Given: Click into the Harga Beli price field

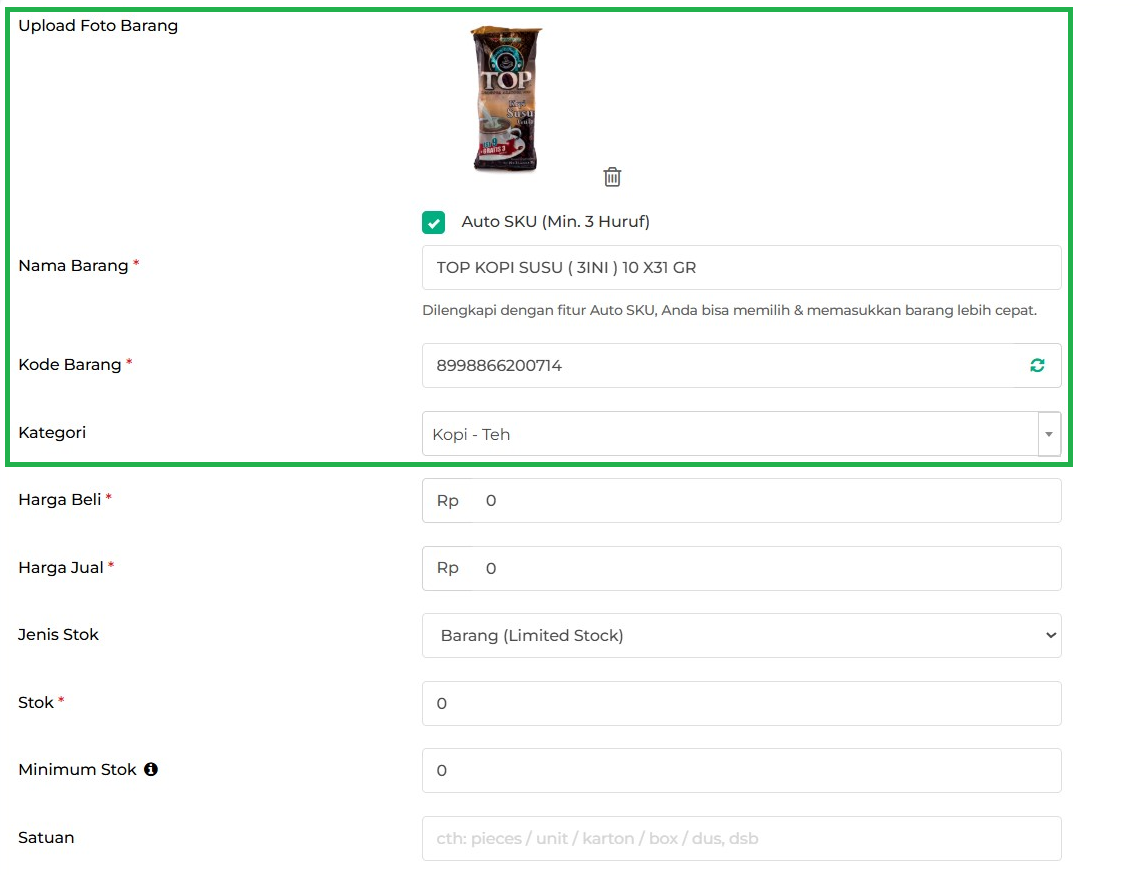Looking at the screenshot, I should (741, 500).
